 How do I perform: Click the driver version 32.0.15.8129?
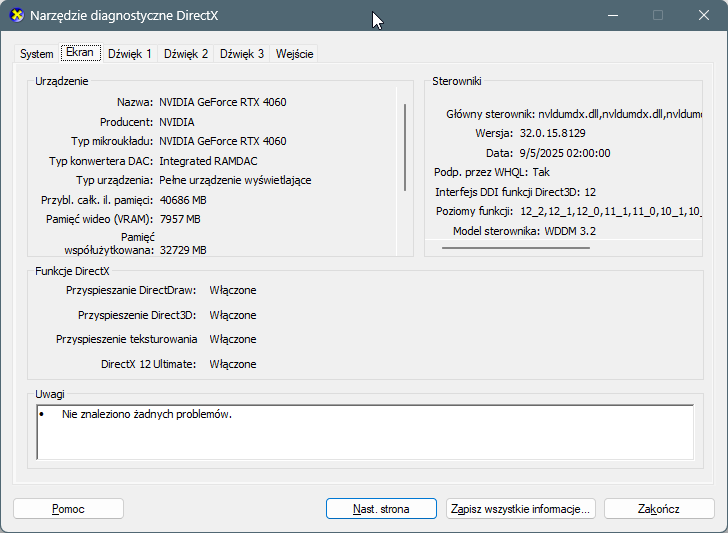coord(552,134)
